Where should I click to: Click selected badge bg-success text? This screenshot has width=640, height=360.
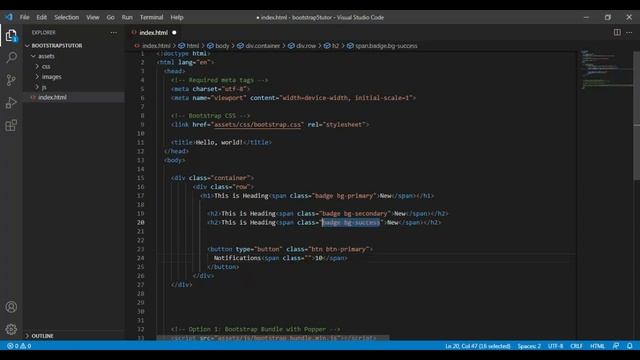click(351, 222)
